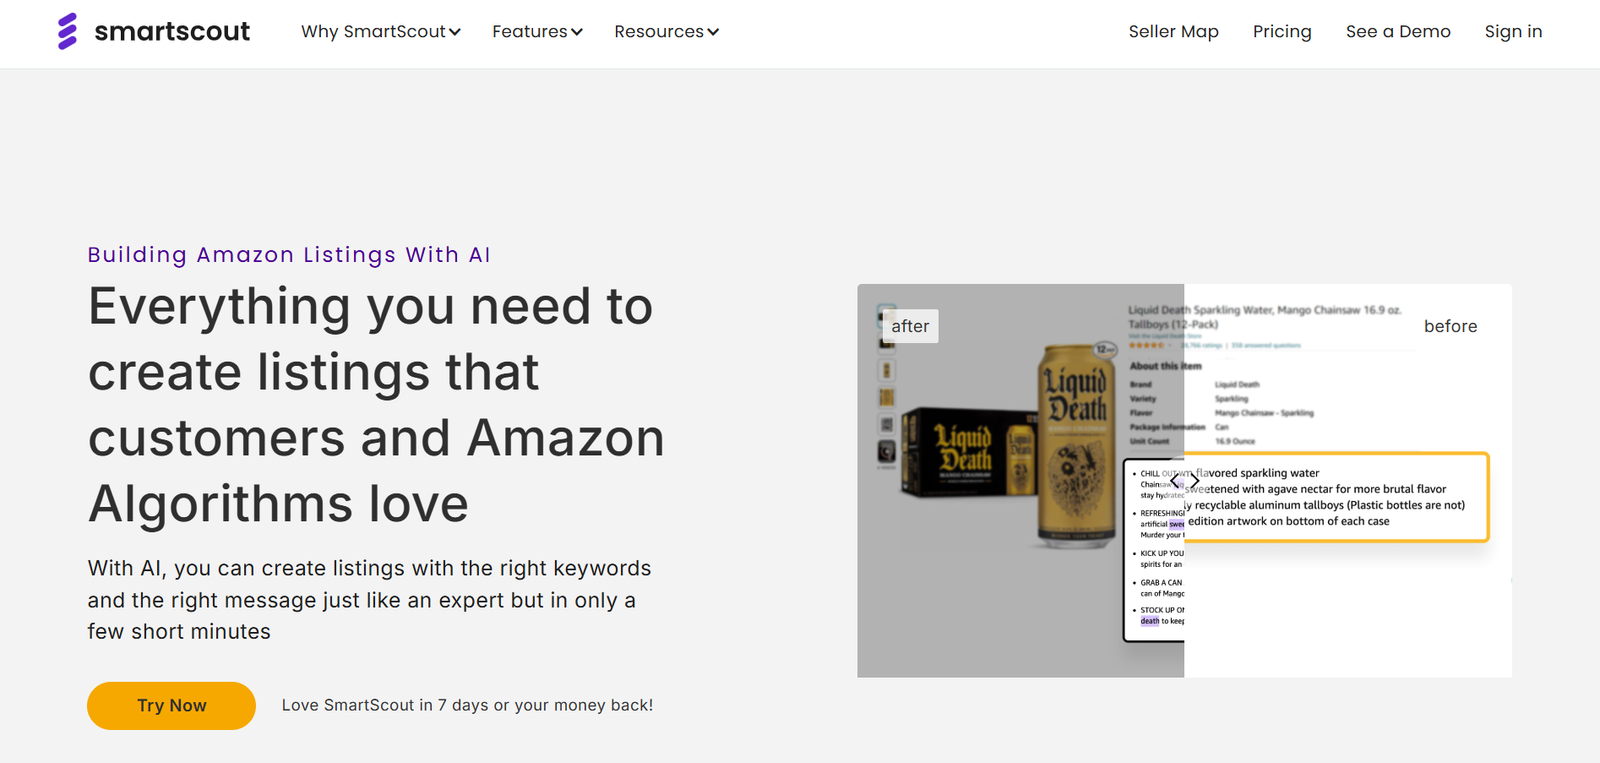Click the purple SmartScout logo icon

[x=67, y=32]
